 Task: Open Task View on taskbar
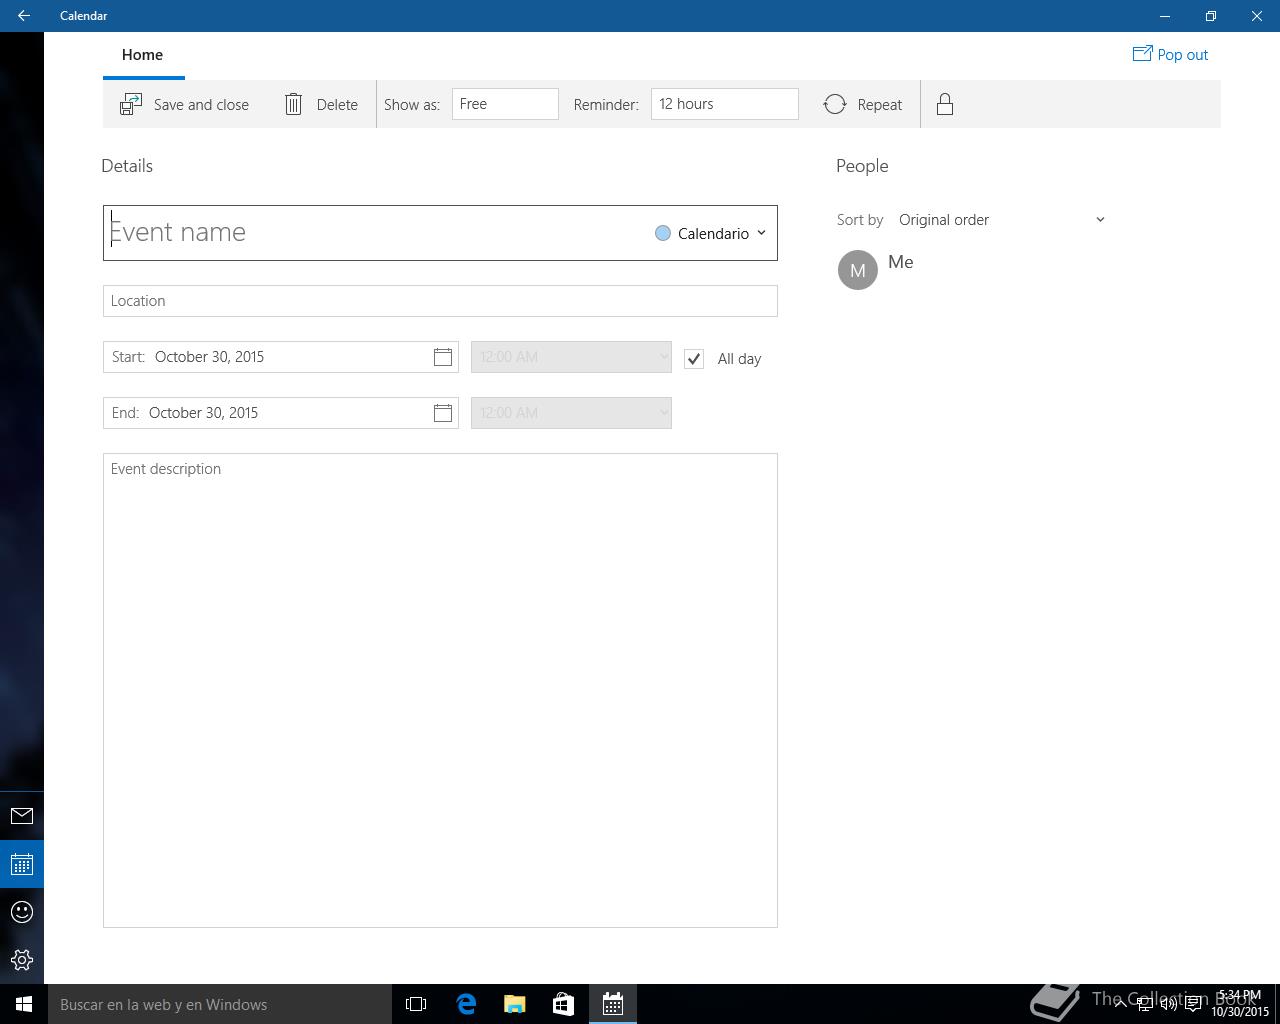click(x=416, y=1004)
